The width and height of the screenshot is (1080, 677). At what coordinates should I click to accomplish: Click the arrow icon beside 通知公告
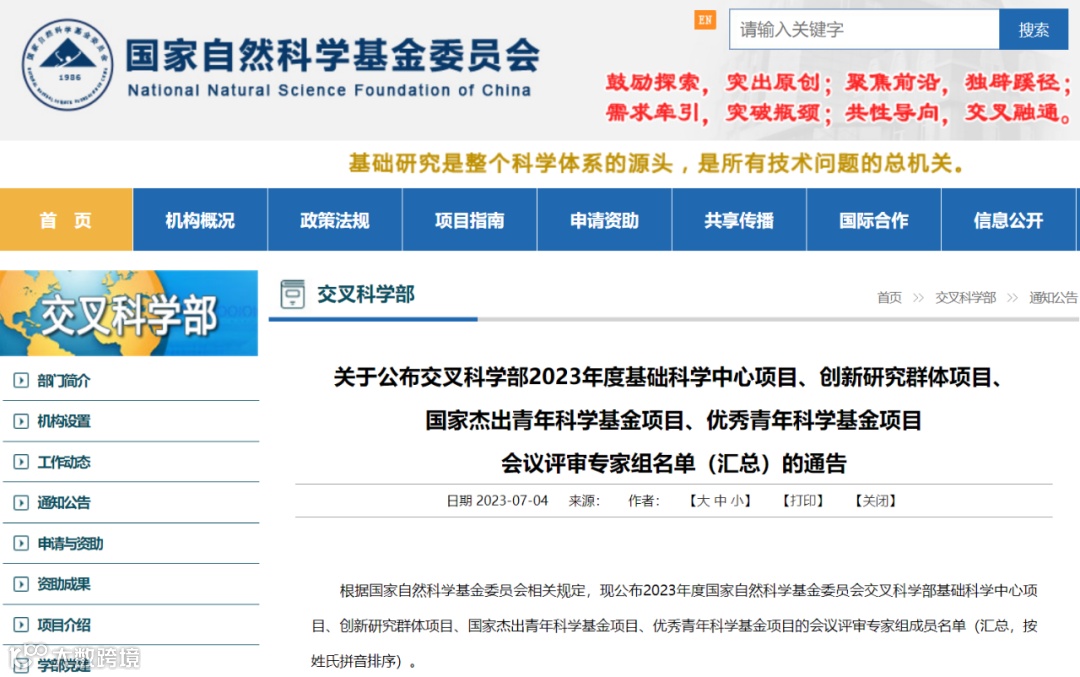click(x=21, y=502)
